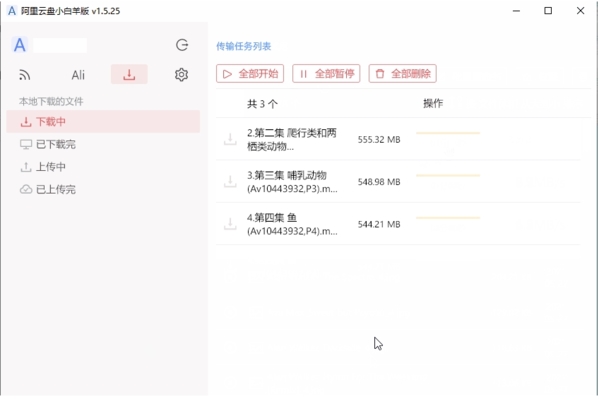Click progress bar of the 548.98 MB task
Image resolution: width=599 pixels, height=399 pixels.
(x=448, y=175)
